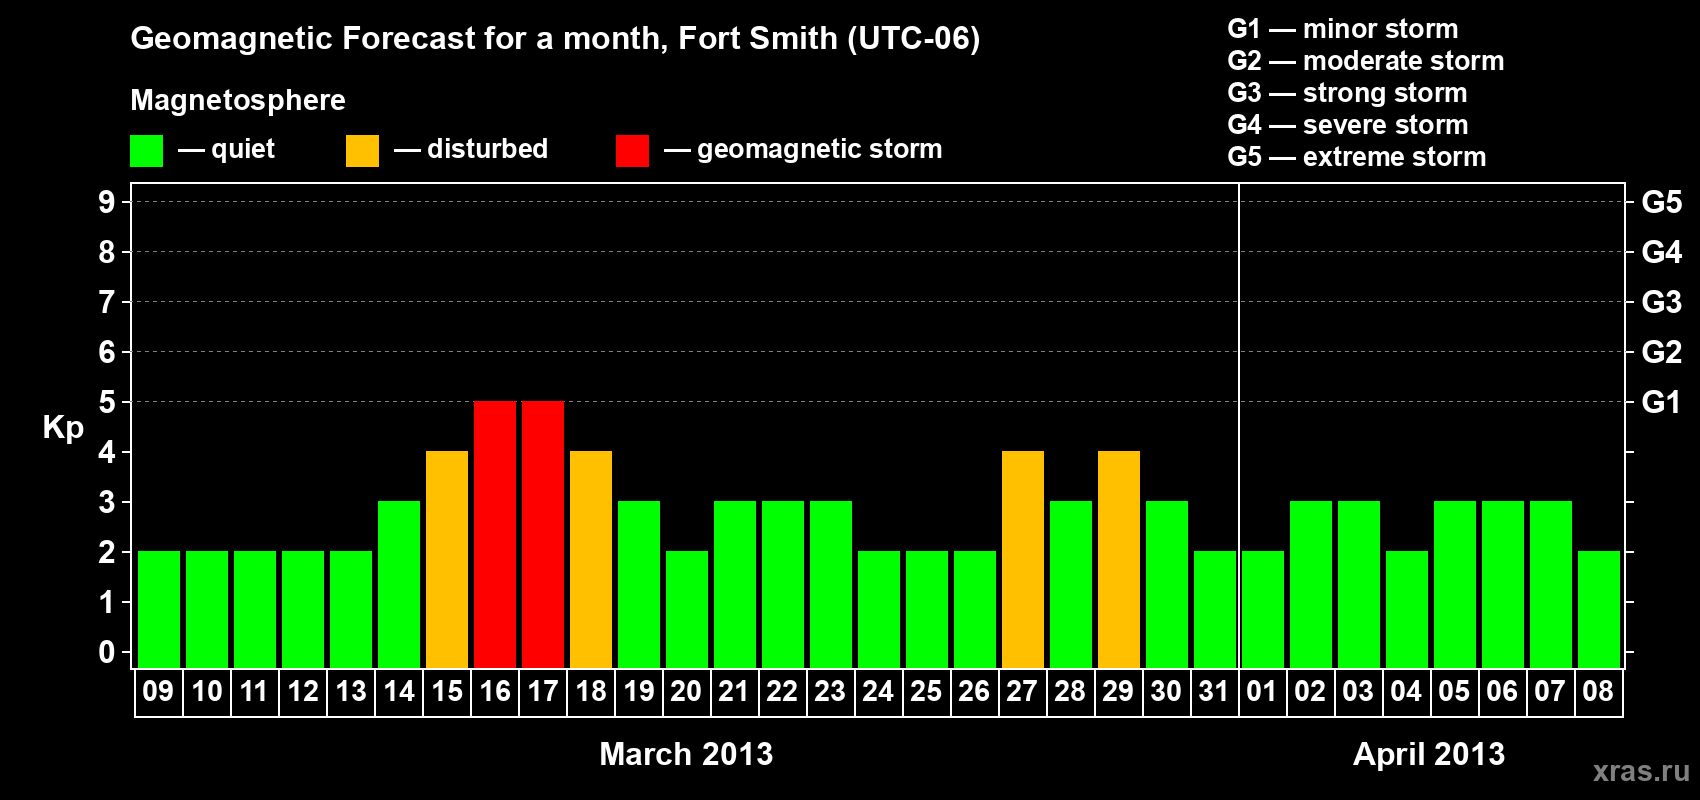The image size is (1700, 800).
Task: Click the G3 right-axis label
Action: 1662,302
